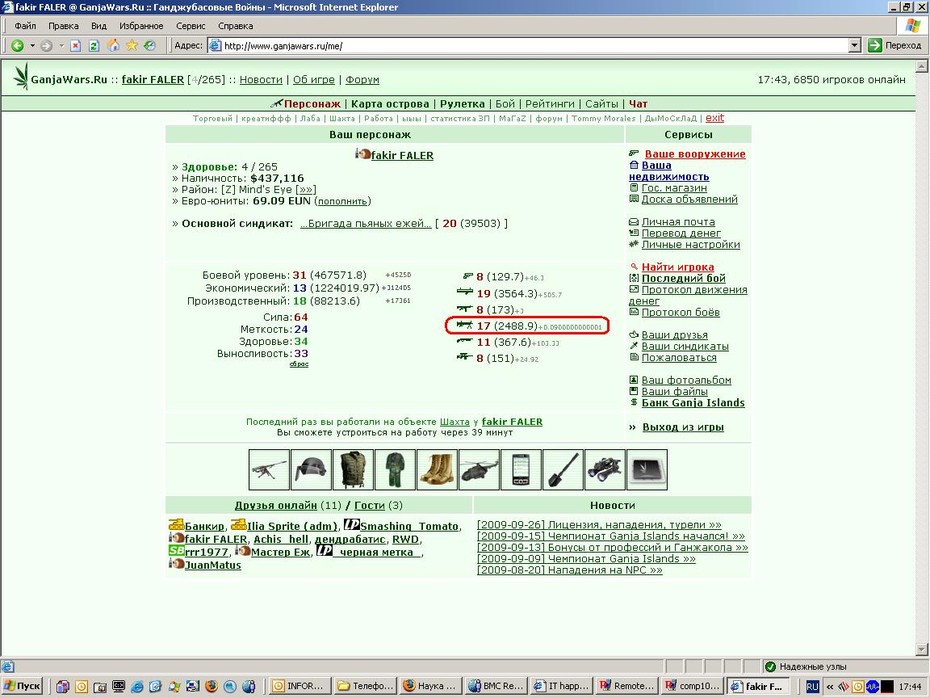Click the browser Home toolbar icon
This screenshot has width=930, height=698.
click(113, 46)
